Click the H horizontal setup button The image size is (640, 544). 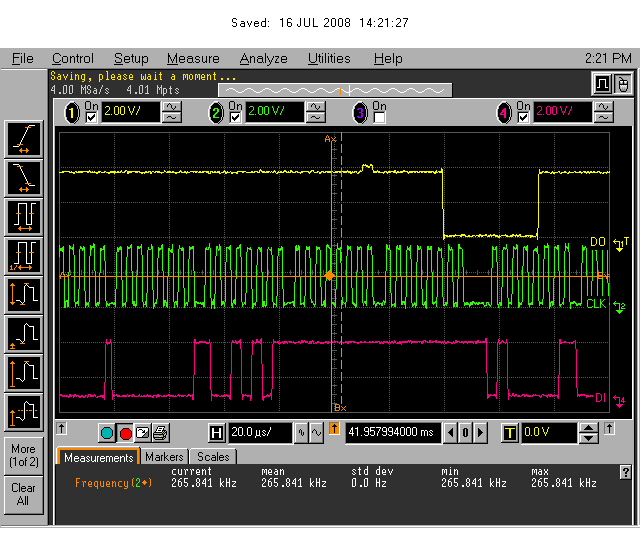click(x=216, y=433)
